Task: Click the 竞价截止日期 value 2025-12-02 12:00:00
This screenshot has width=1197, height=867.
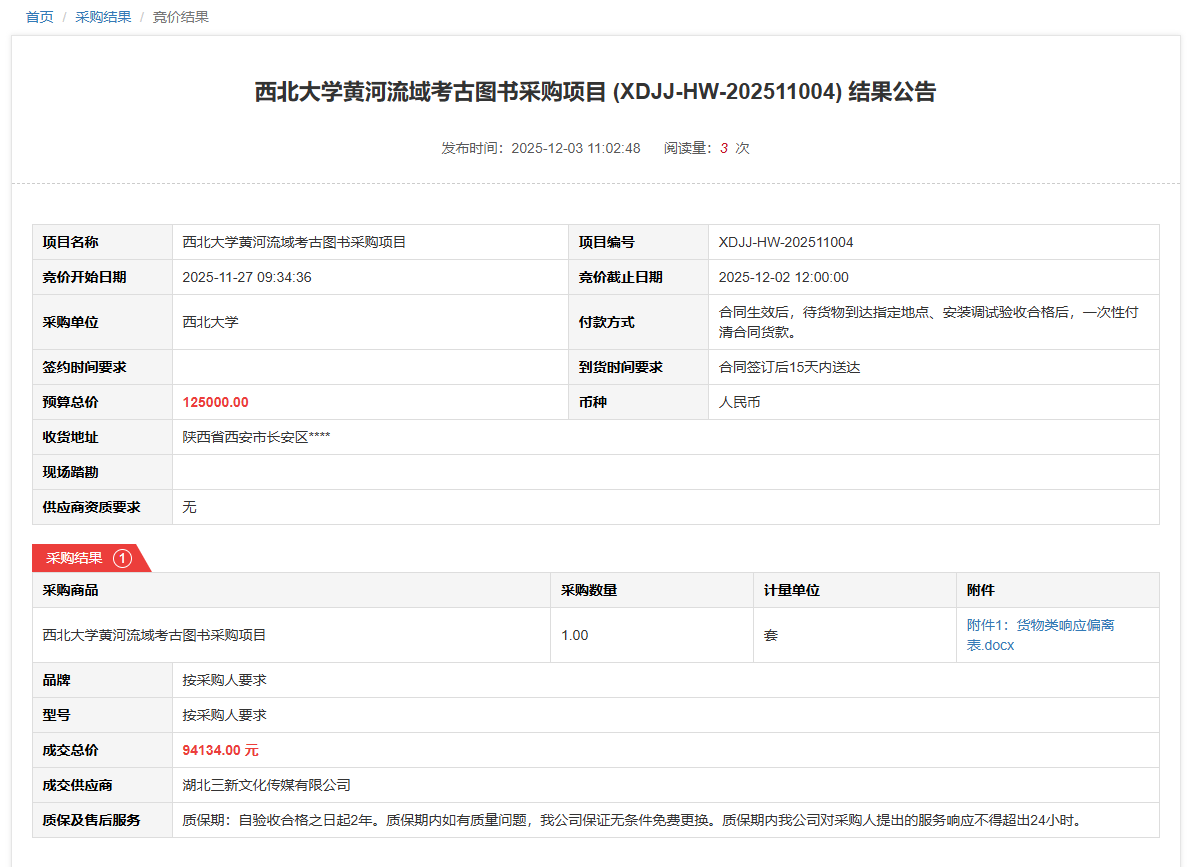Action: point(783,277)
